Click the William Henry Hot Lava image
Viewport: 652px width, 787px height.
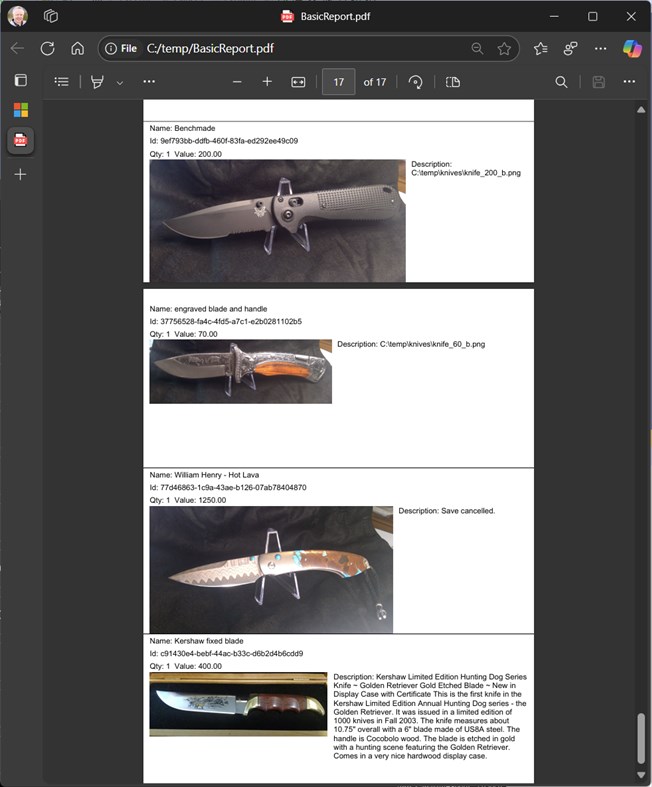point(271,569)
